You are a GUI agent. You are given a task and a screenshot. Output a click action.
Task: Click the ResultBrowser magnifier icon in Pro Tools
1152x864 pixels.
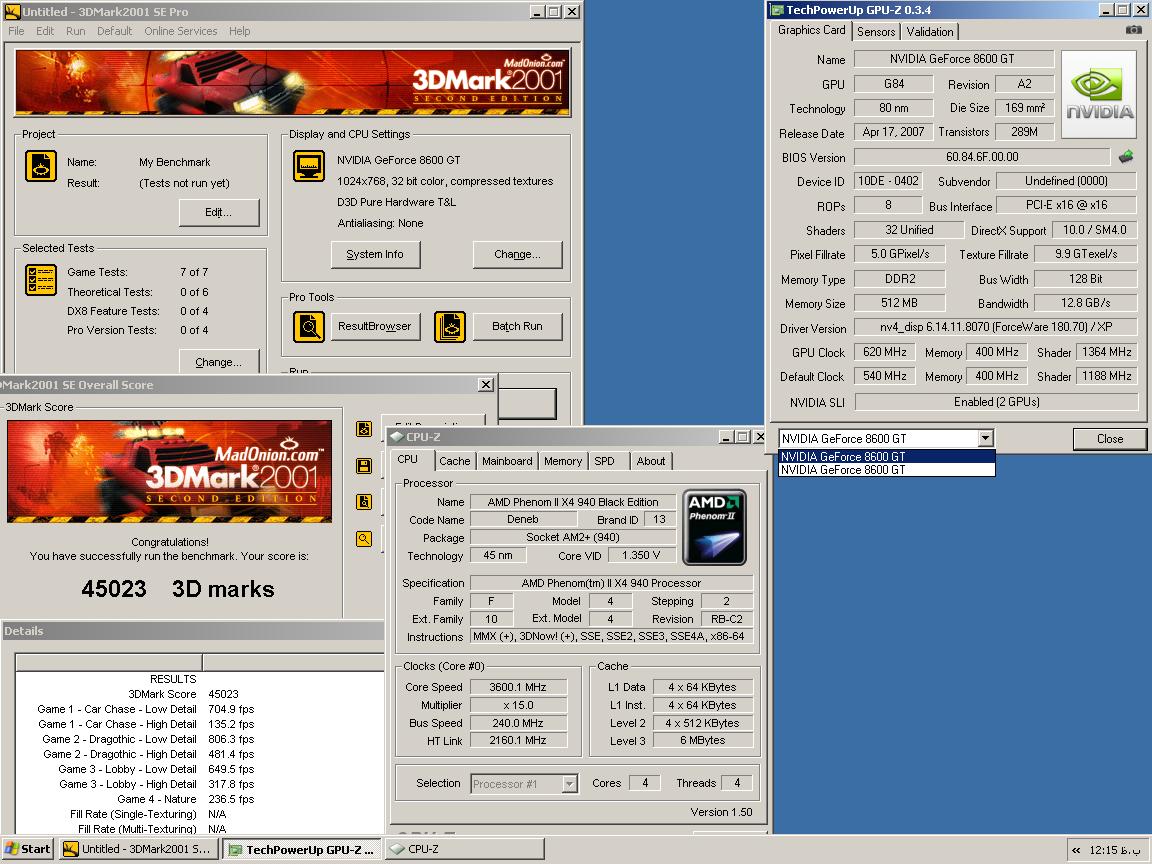point(309,326)
